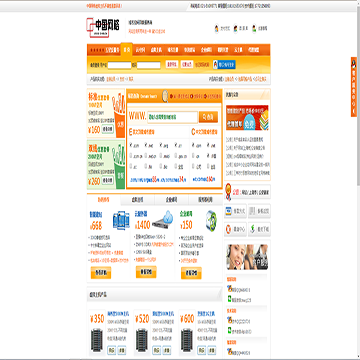This screenshot has width=360, height=360.
Task: Click the first person icon in the header
Action: coord(217,29)
